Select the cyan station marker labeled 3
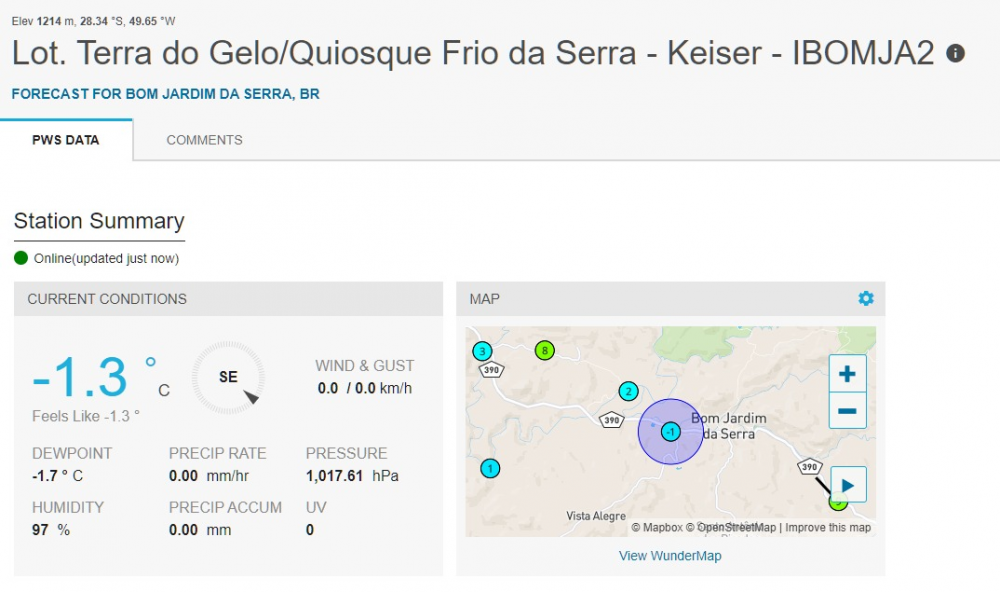The height and width of the screenshot is (592, 1000). 482,351
